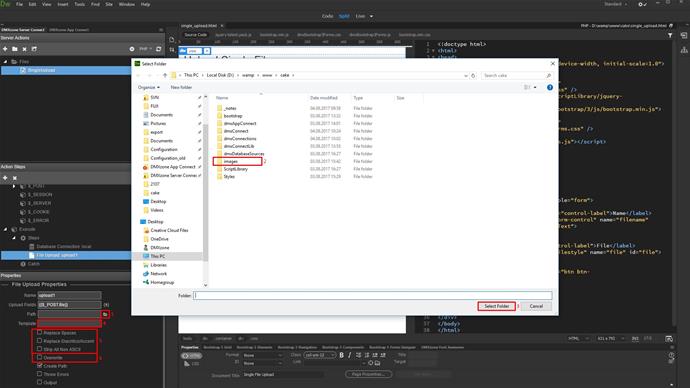Open the address bar history dropdown
This screenshot has width=690, height=388.
466,76
